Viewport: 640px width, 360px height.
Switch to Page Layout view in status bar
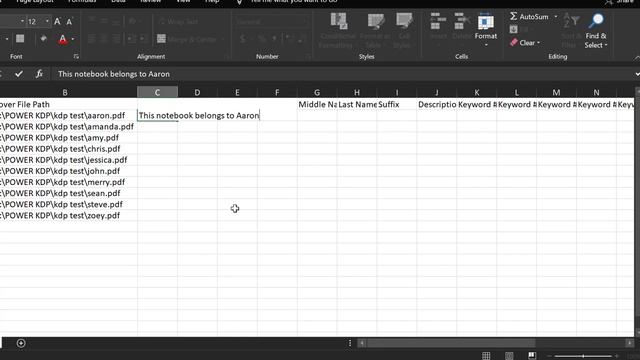click(x=509, y=356)
